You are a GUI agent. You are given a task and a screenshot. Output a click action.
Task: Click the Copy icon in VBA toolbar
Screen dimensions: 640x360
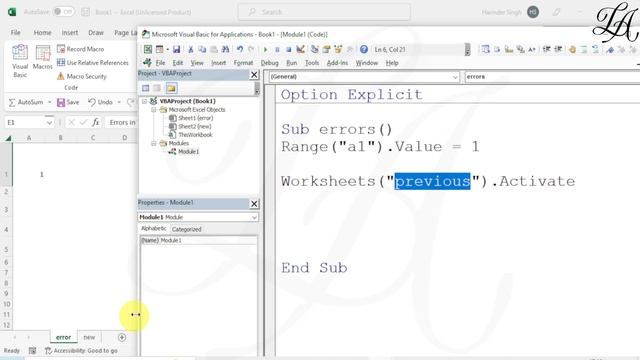point(202,49)
